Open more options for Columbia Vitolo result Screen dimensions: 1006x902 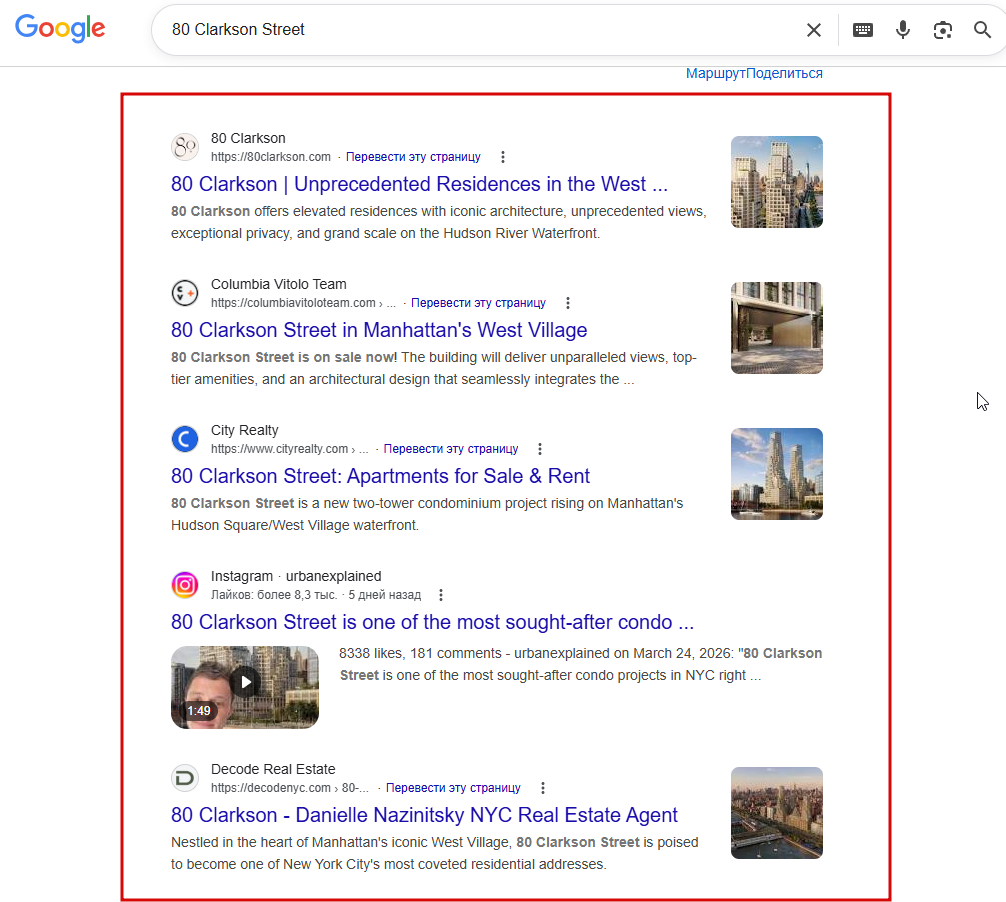point(568,303)
